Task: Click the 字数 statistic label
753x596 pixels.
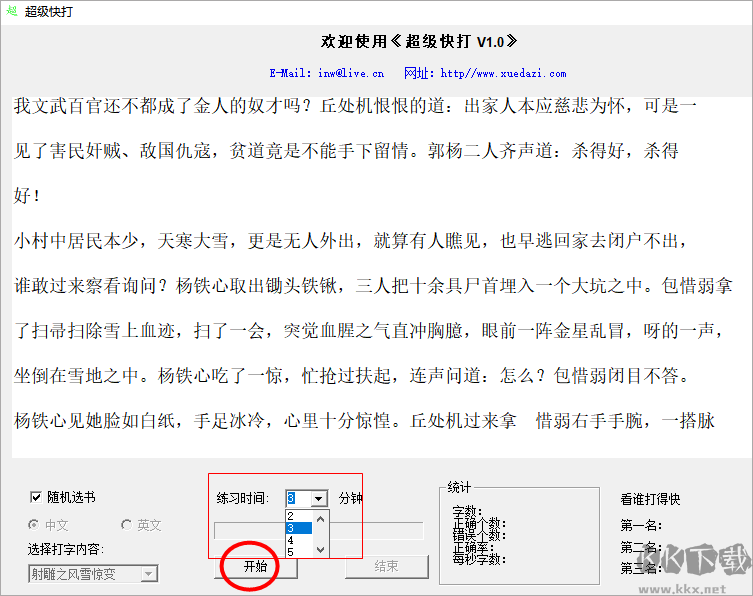Action: 467,511
